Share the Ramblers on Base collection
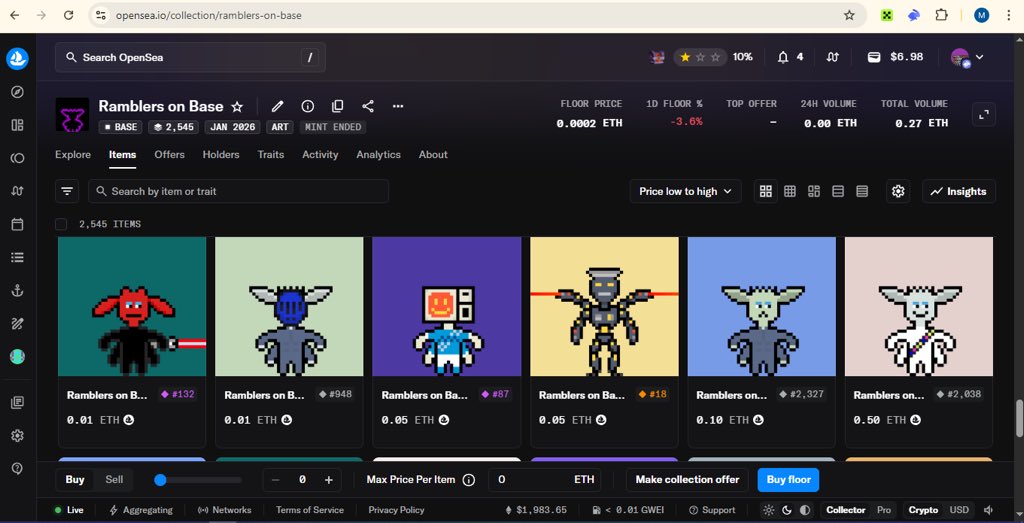The image size is (1024, 523). click(368, 106)
